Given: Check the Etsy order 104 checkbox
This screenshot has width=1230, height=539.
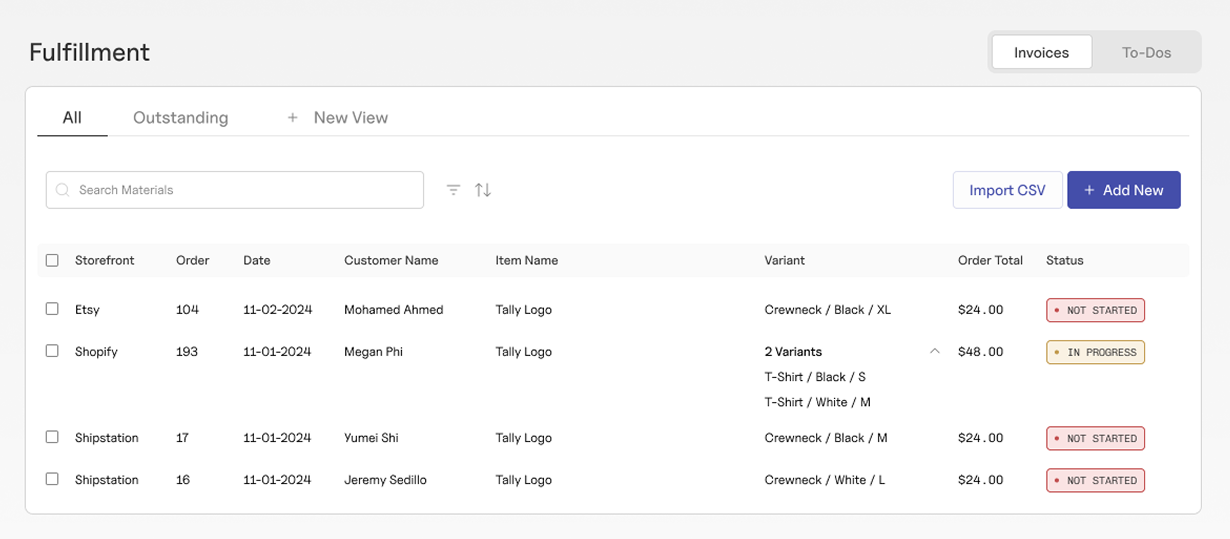Looking at the screenshot, I should (x=52, y=309).
